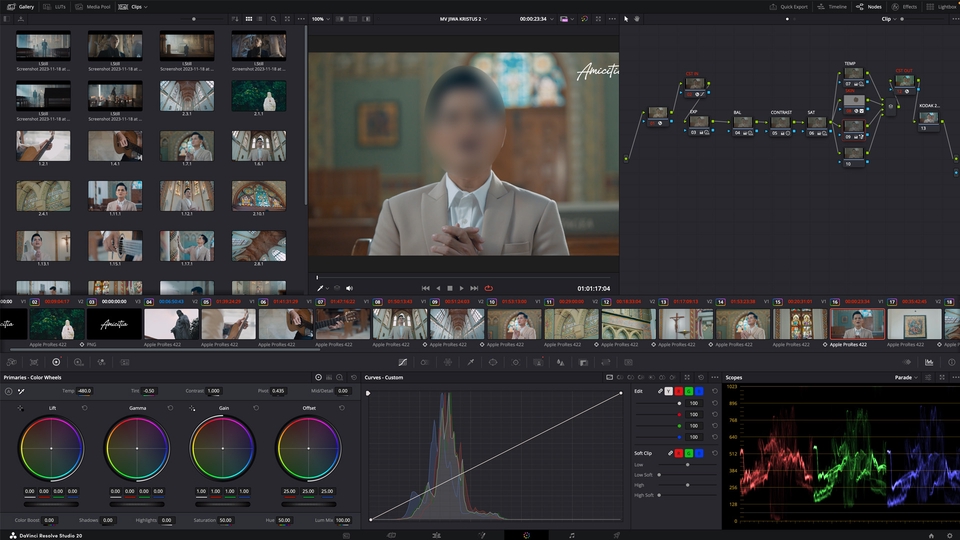Select the qualifier picker tool under viewer

pos(320,288)
